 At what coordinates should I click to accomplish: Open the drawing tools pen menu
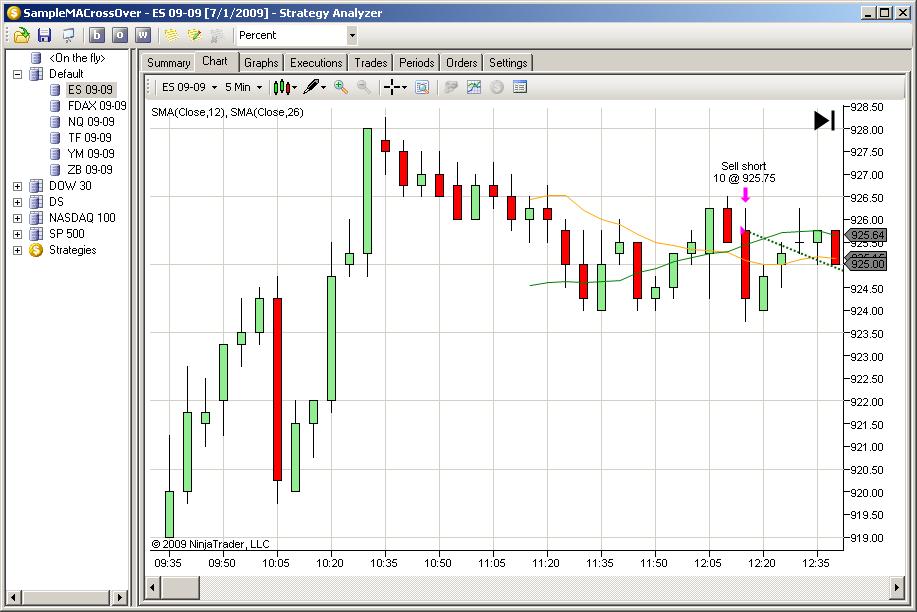(315, 87)
